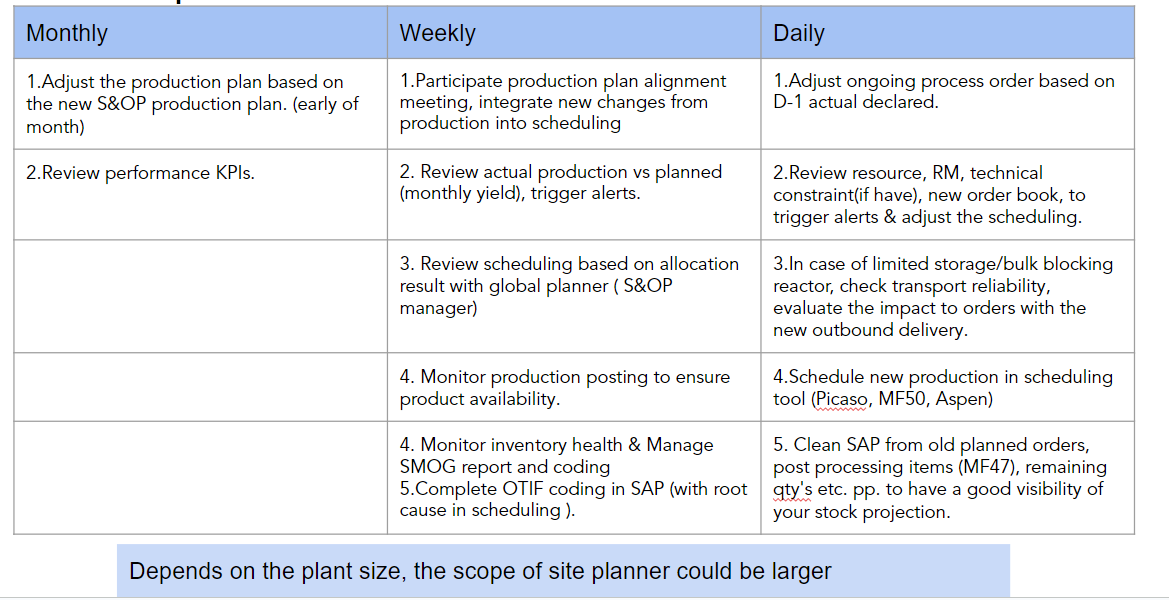
Task: Select the production plan alignment meeting cell
Action: tap(573, 102)
